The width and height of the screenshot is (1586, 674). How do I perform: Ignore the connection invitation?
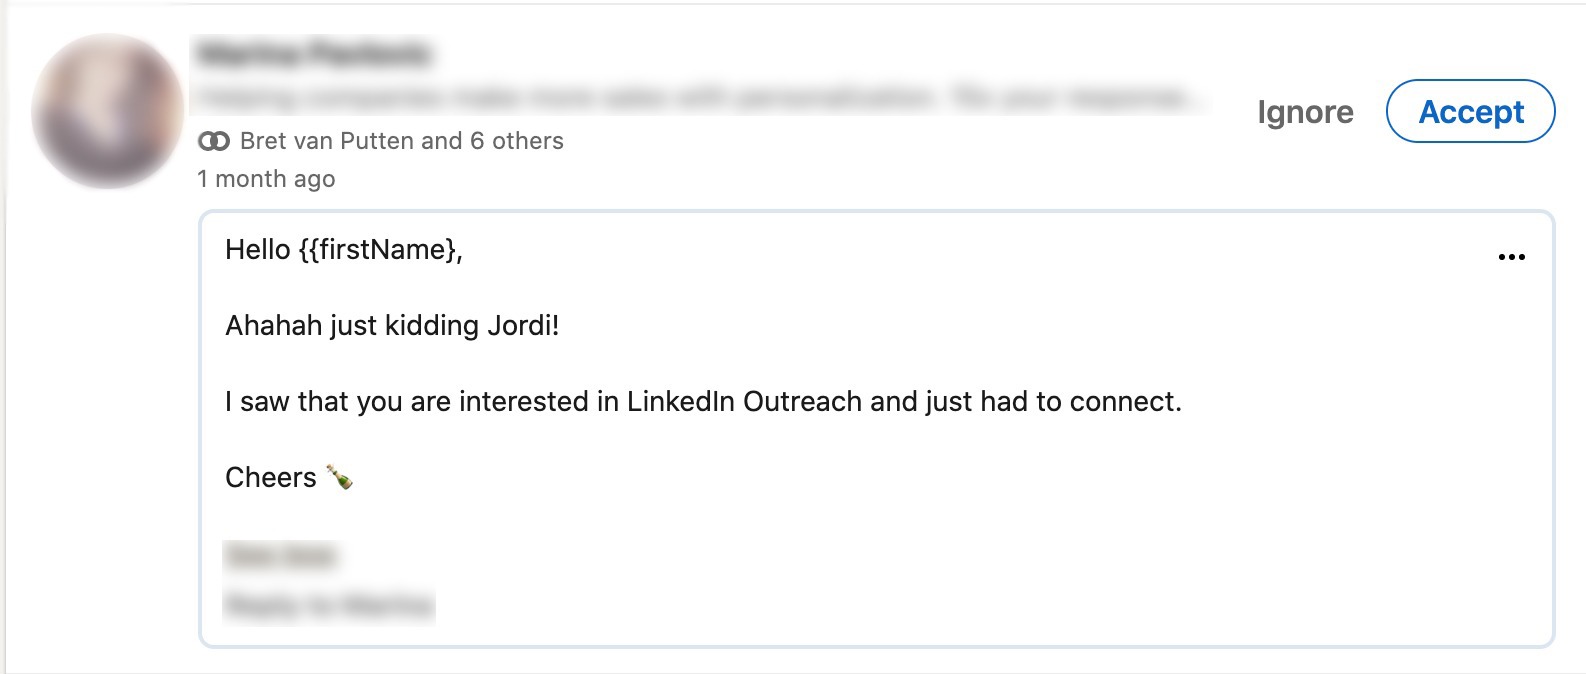pyautogui.click(x=1305, y=112)
